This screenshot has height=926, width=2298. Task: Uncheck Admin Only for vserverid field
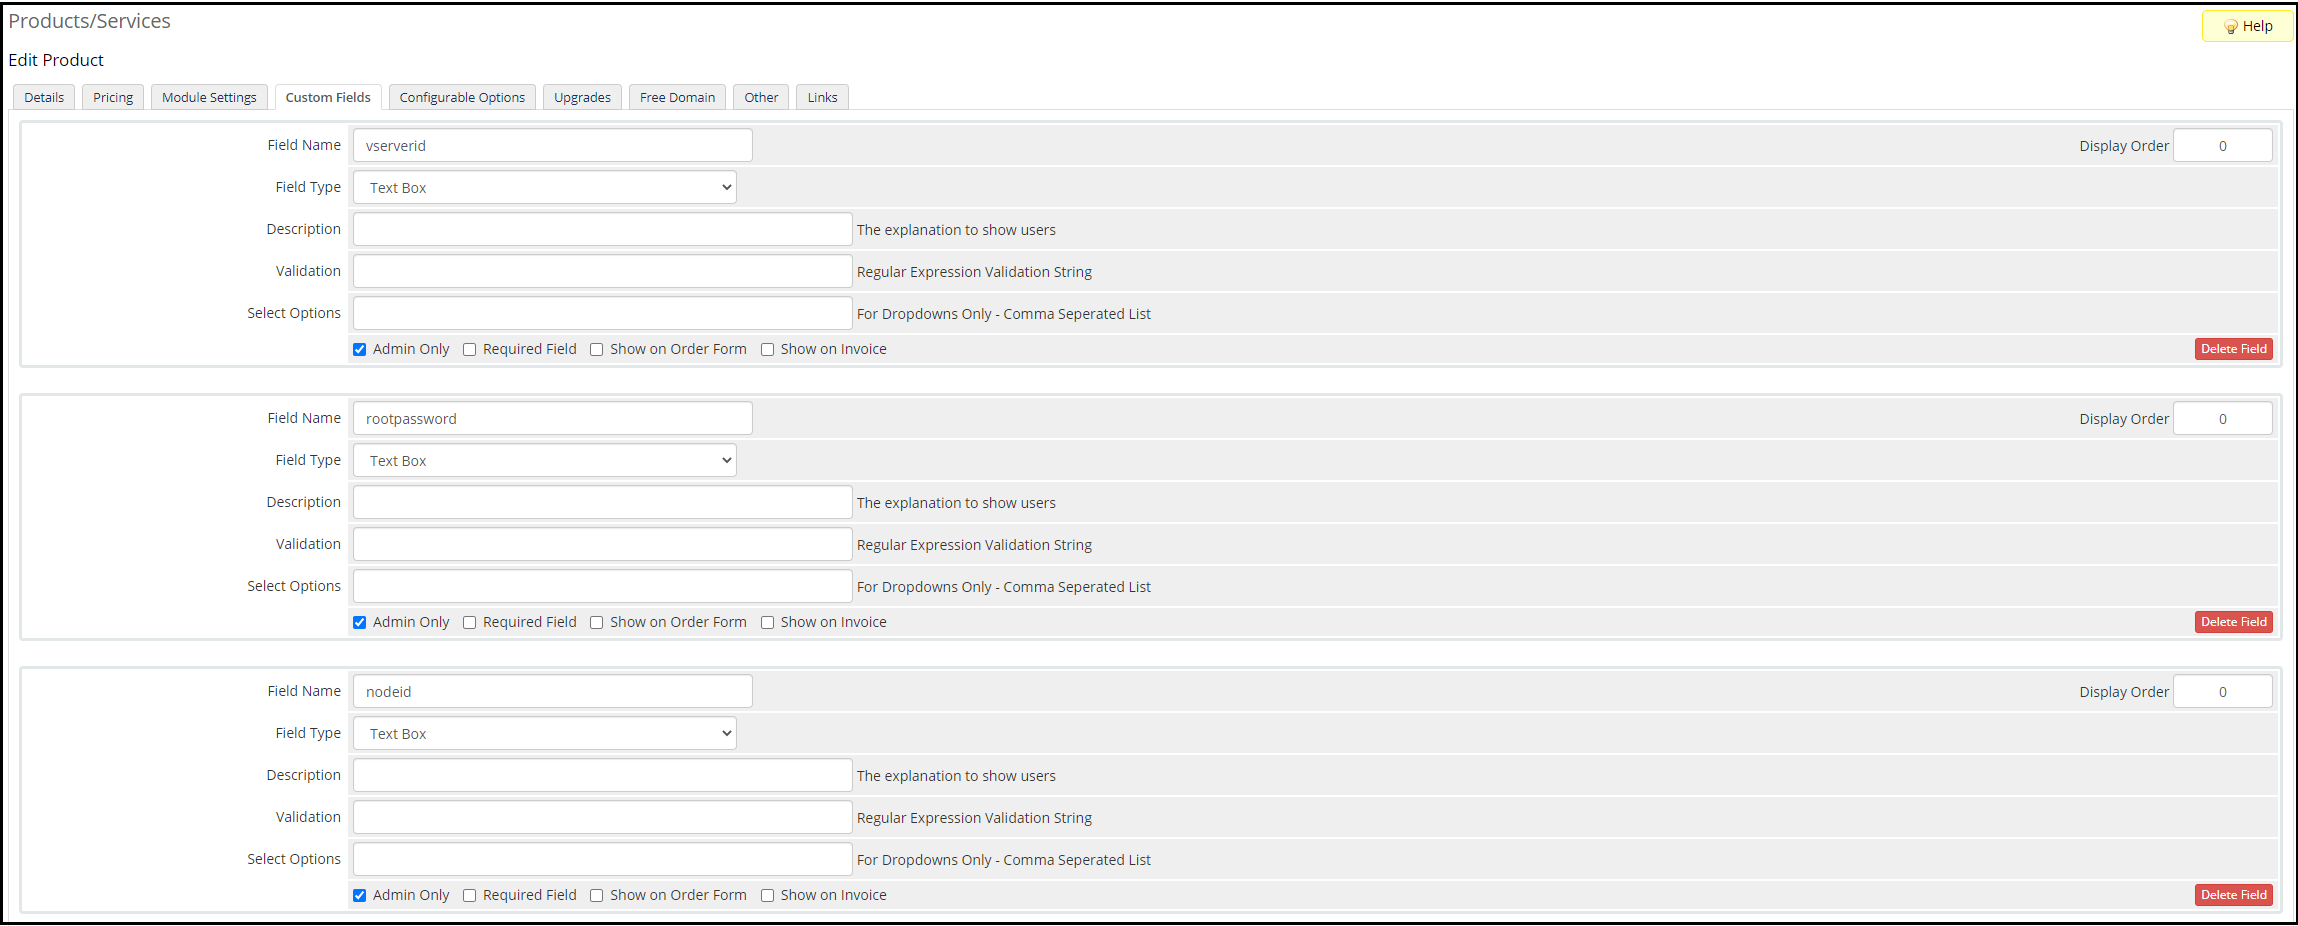point(360,350)
